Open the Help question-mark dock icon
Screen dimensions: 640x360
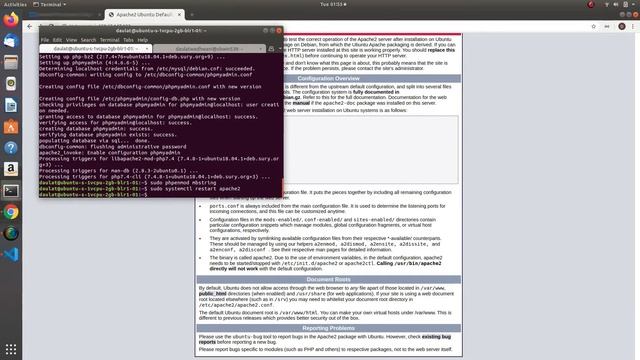[x=11, y=148]
